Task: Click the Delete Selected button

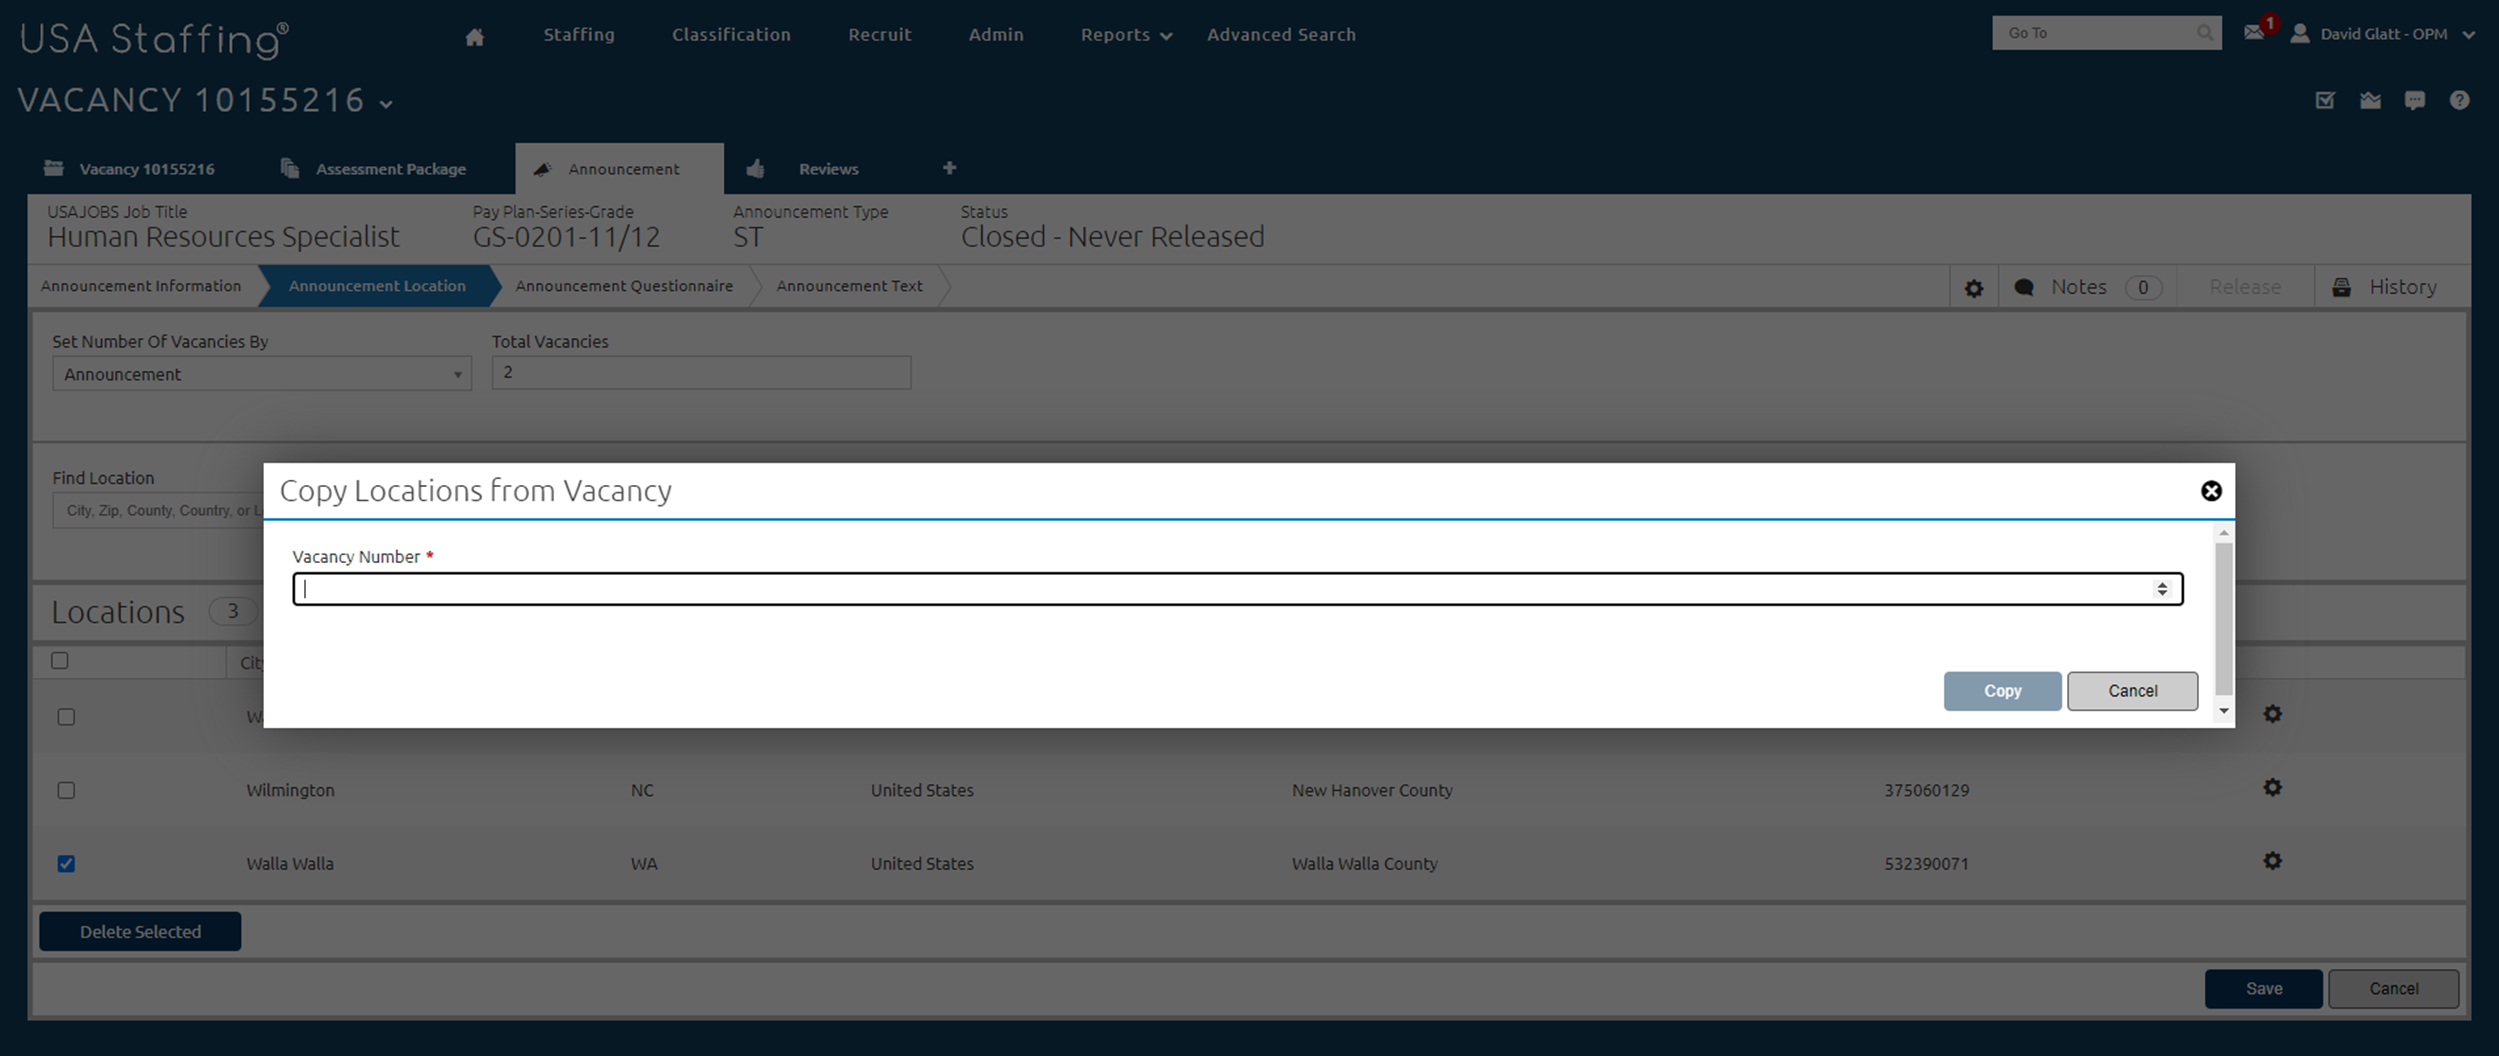Action: [x=140, y=931]
